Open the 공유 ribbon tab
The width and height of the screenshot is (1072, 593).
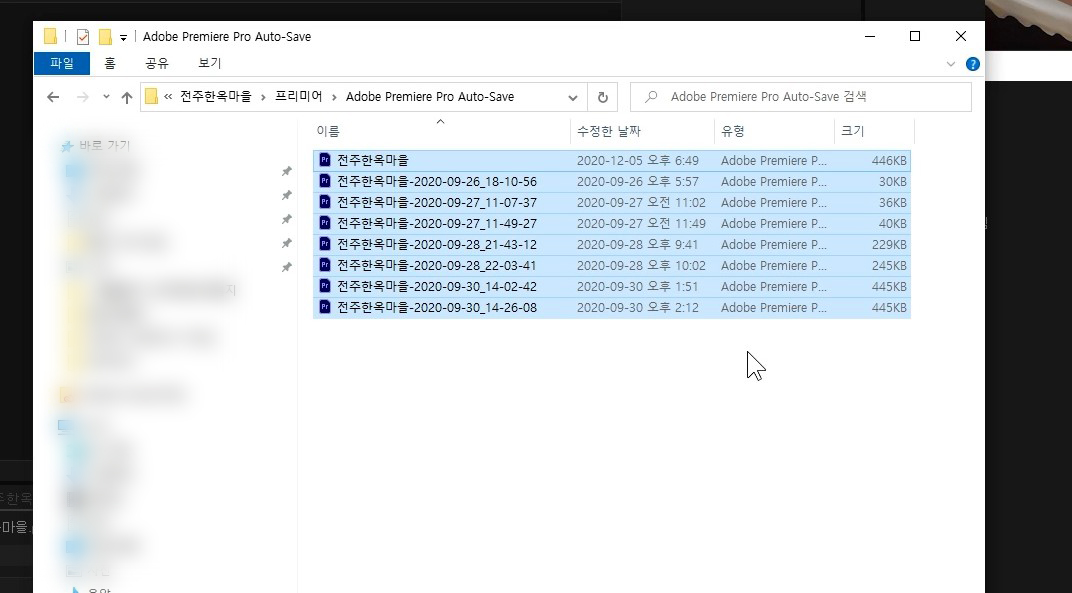tap(157, 63)
